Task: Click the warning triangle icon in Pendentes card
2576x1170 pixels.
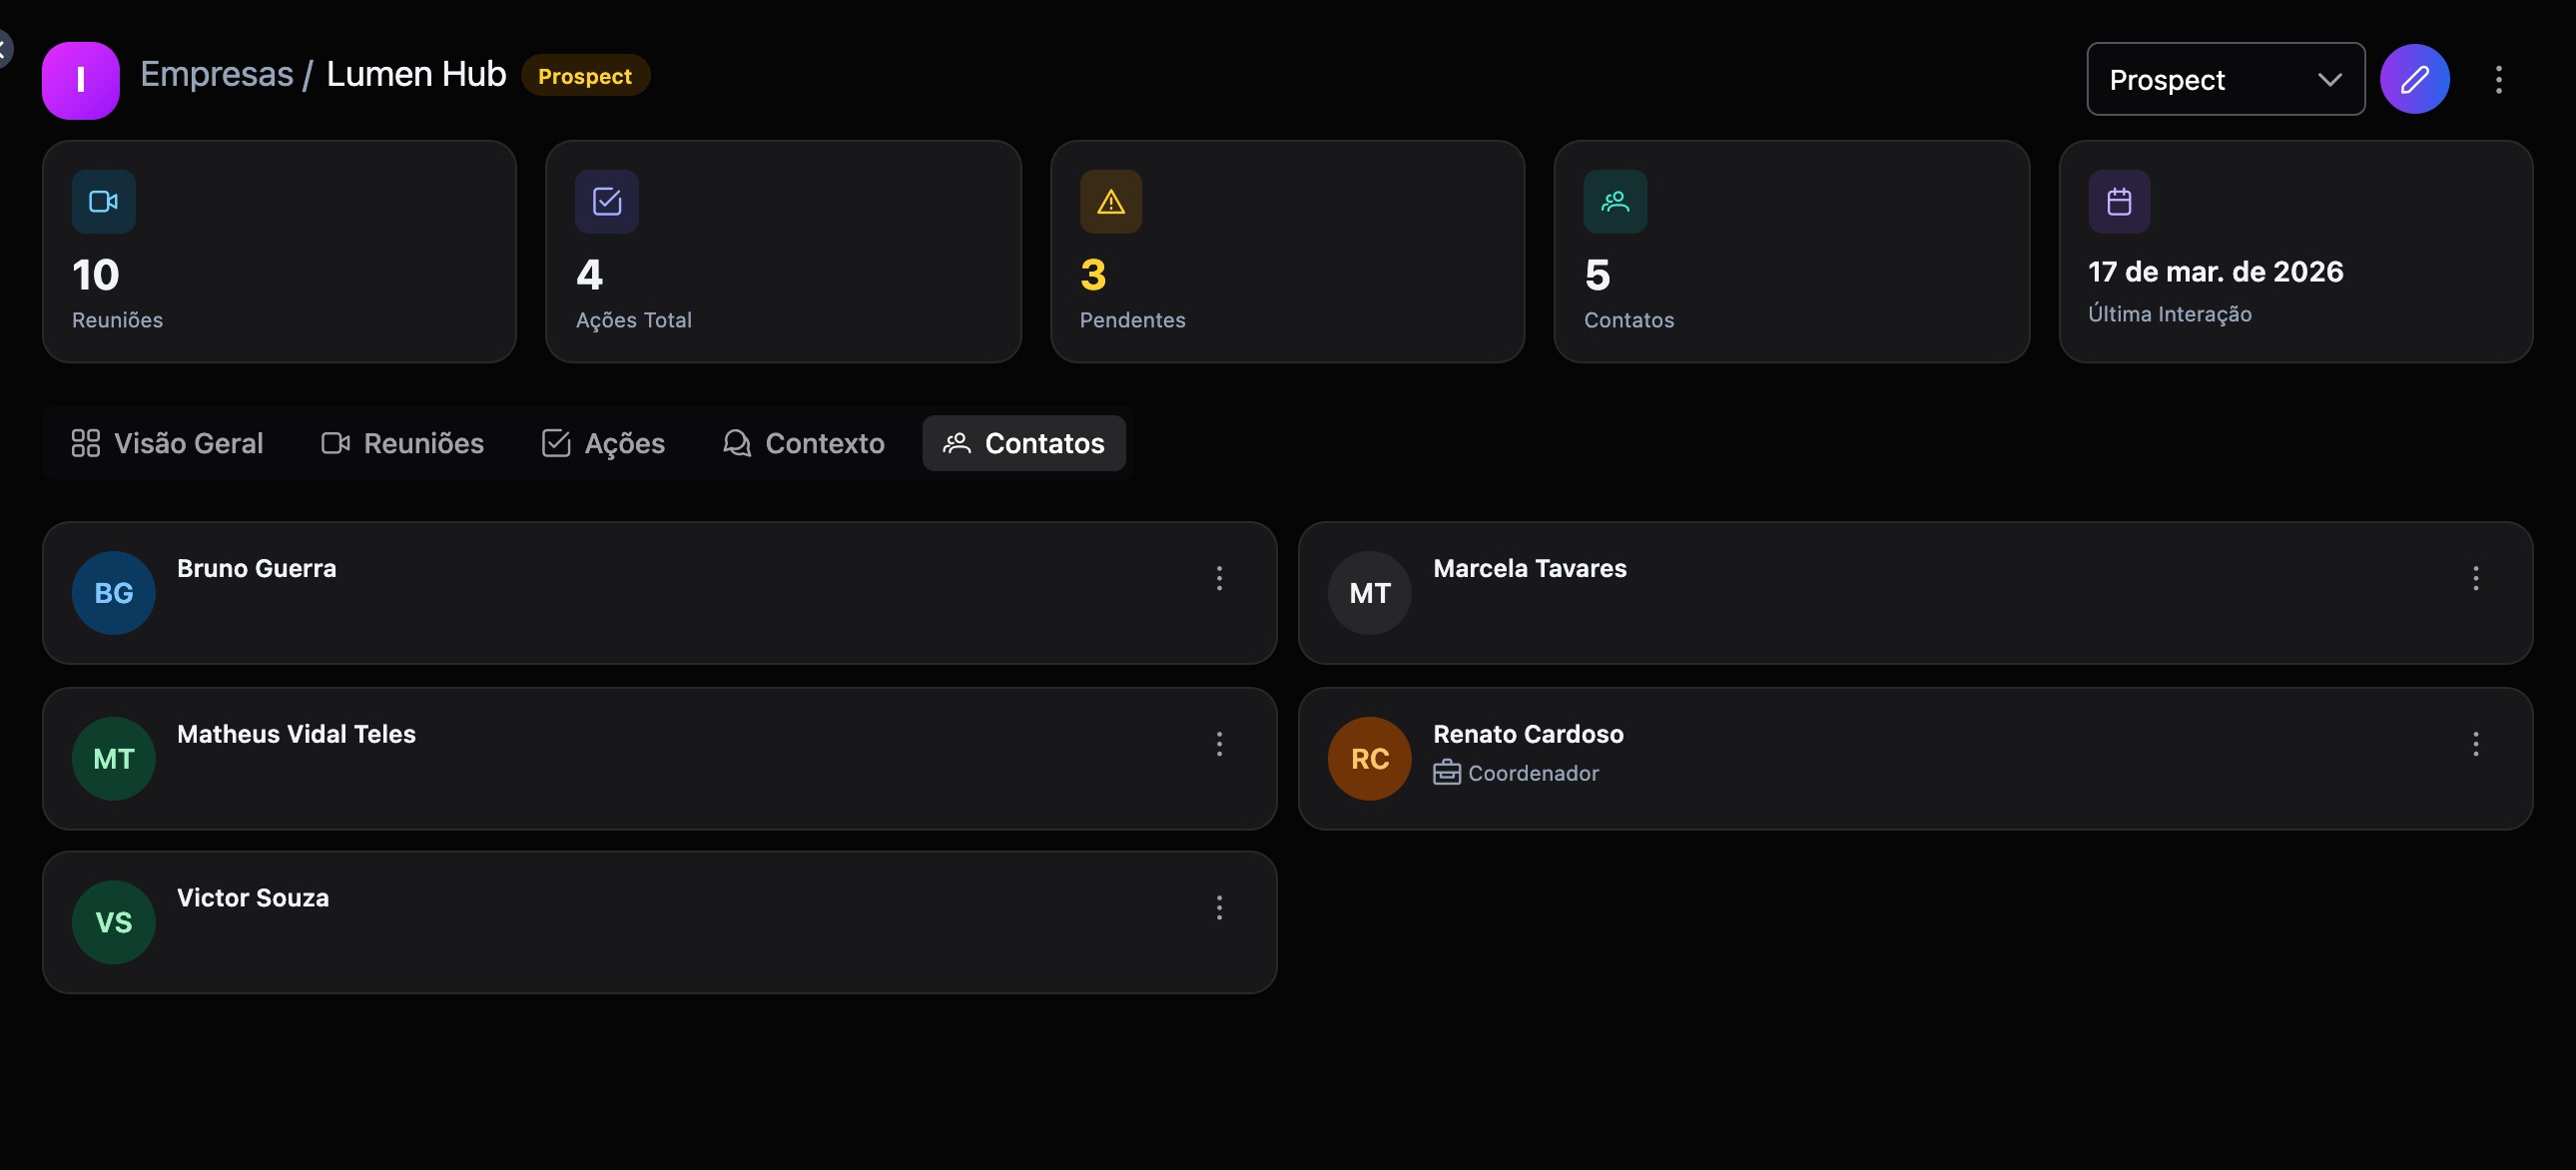Action: 1111,202
